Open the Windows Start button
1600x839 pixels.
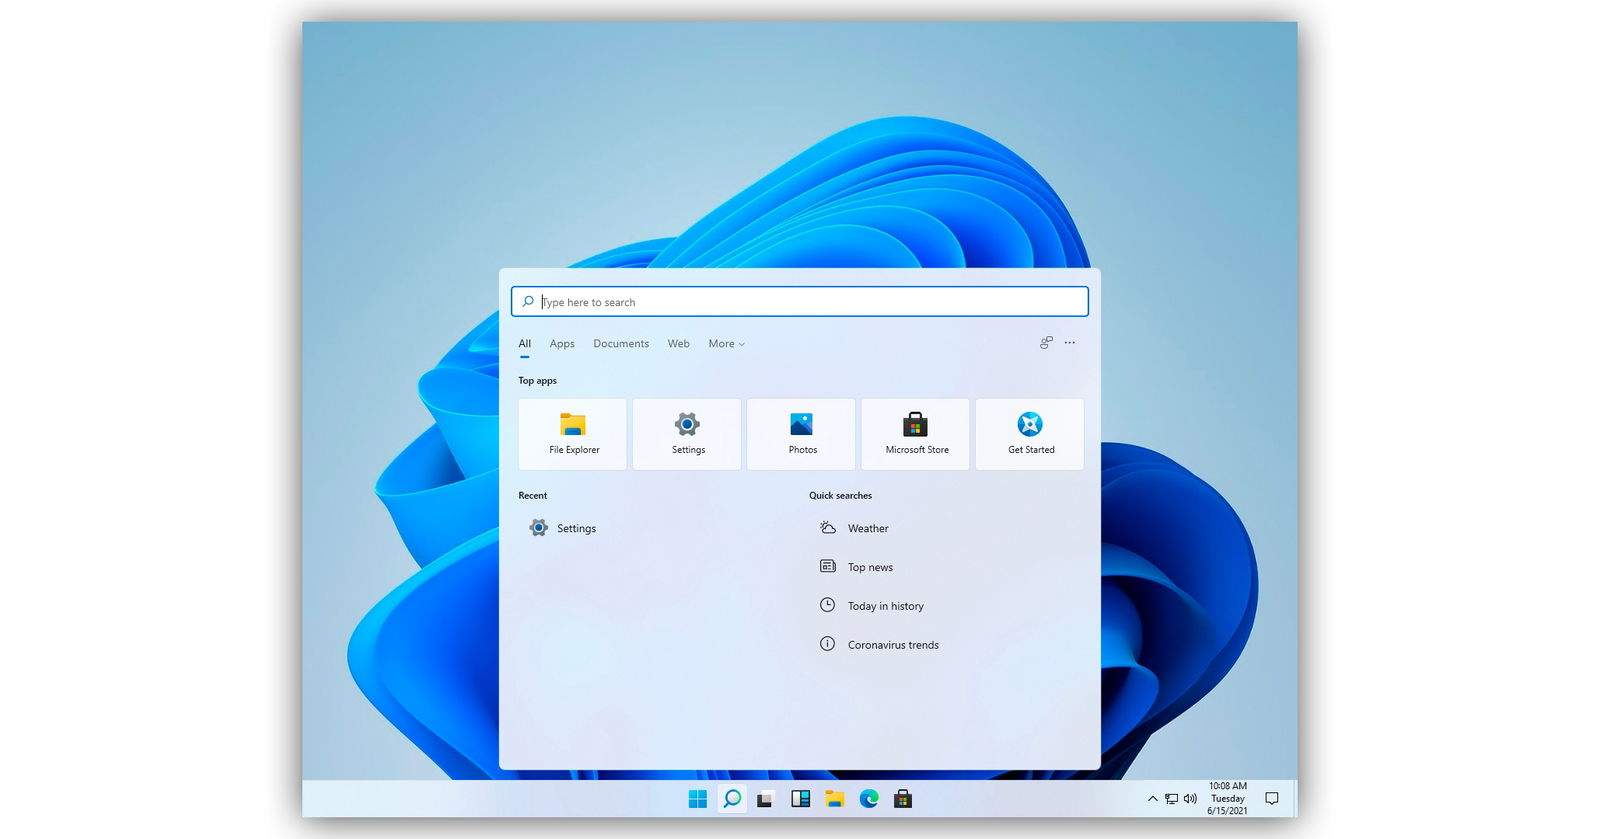click(698, 799)
